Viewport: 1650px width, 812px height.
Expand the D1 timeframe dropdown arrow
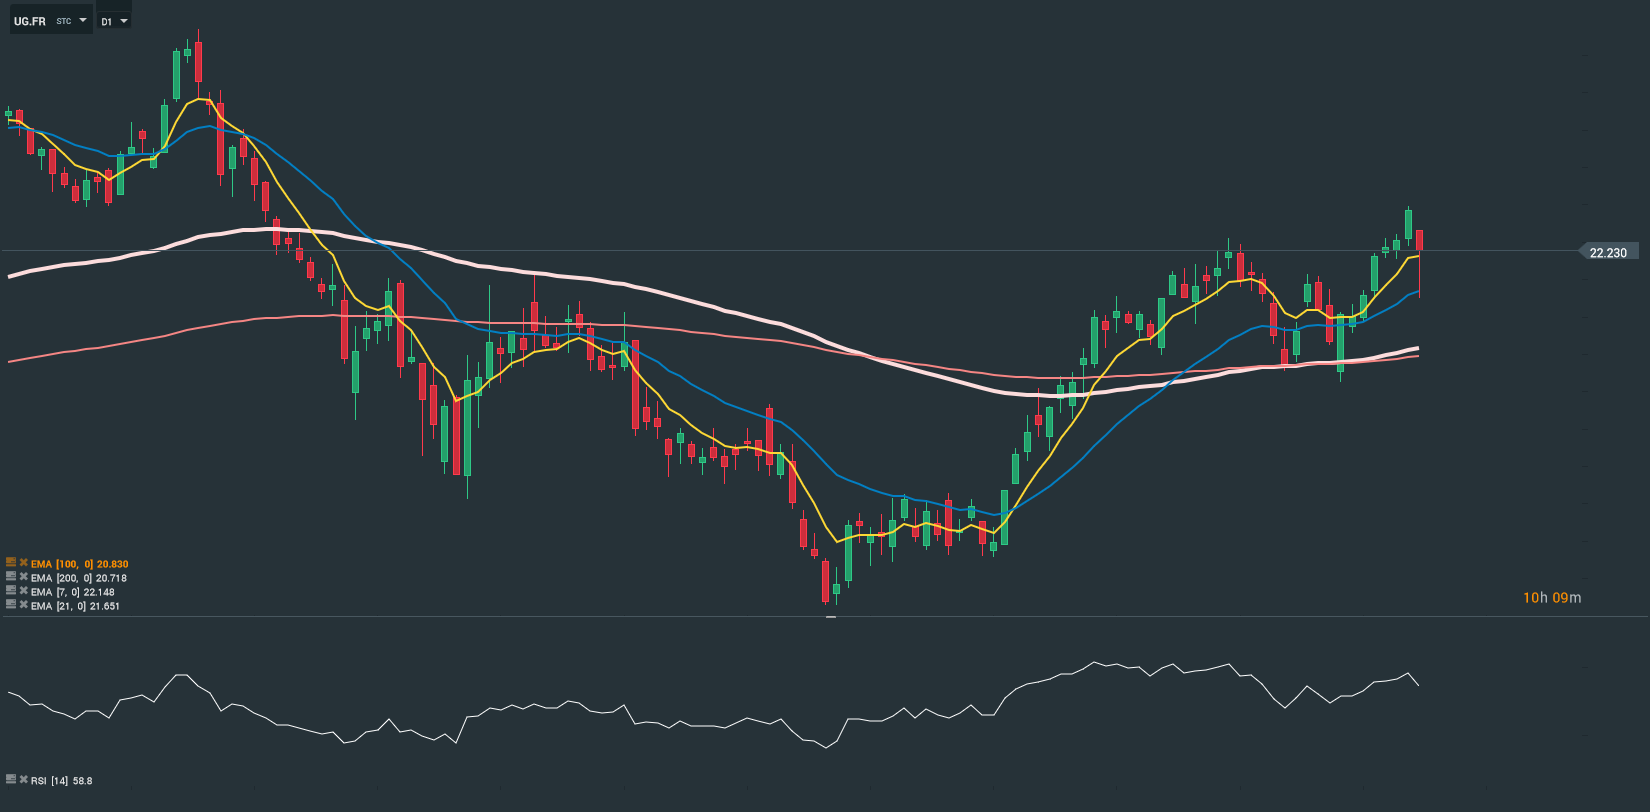[x=124, y=21]
